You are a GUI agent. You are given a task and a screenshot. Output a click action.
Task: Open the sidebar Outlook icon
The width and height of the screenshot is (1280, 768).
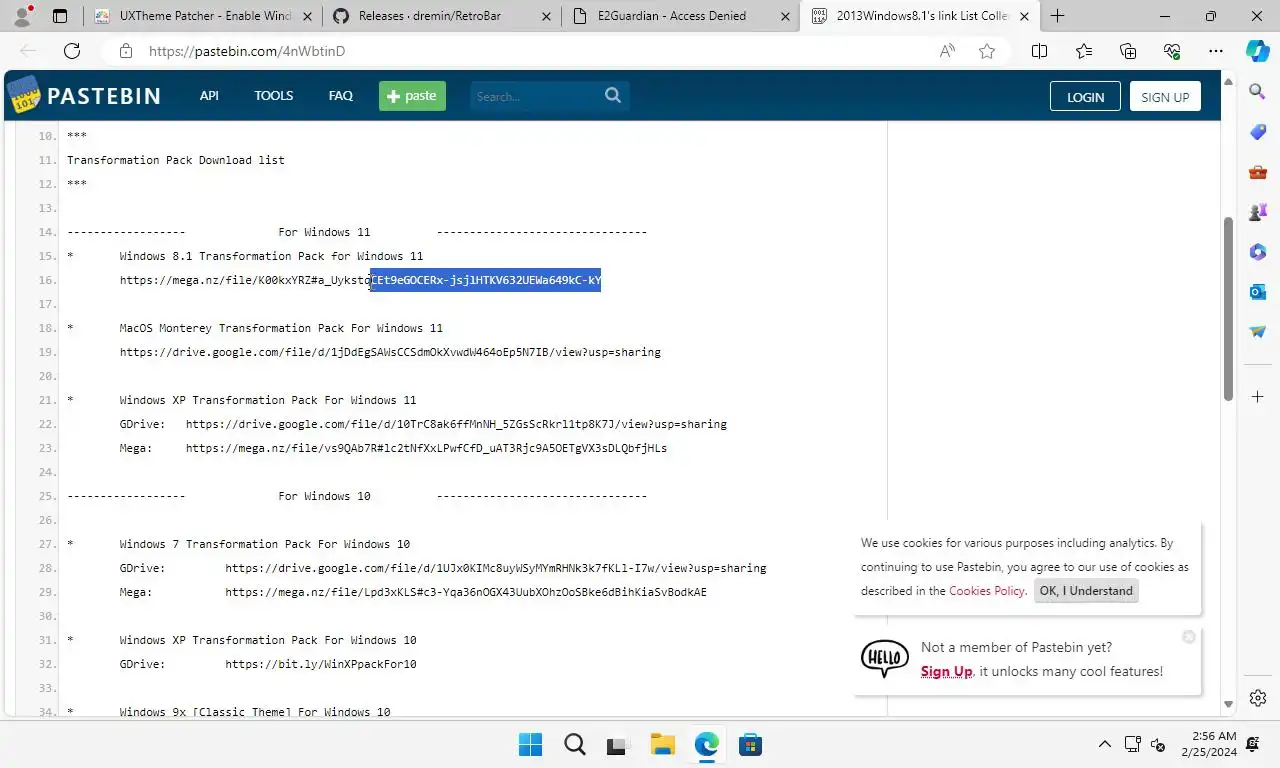click(1258, 292)
